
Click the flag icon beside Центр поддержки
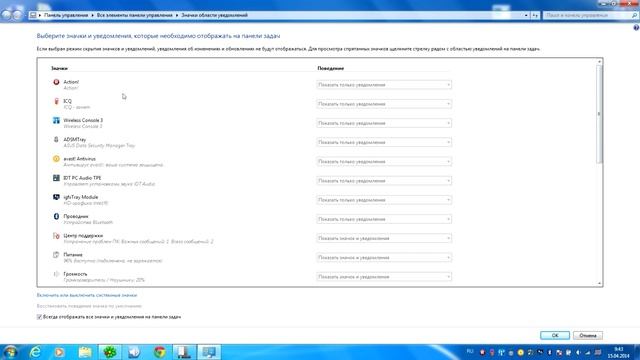tap(56, 236)
